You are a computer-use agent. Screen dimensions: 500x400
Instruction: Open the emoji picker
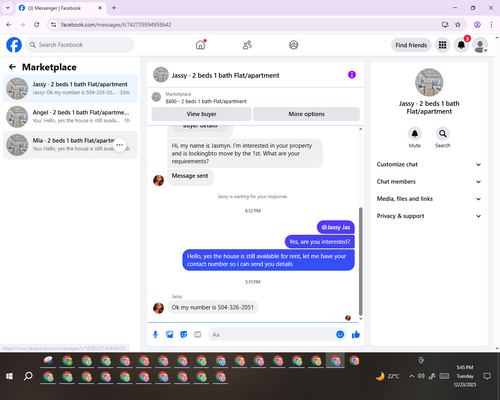(340, 334)
